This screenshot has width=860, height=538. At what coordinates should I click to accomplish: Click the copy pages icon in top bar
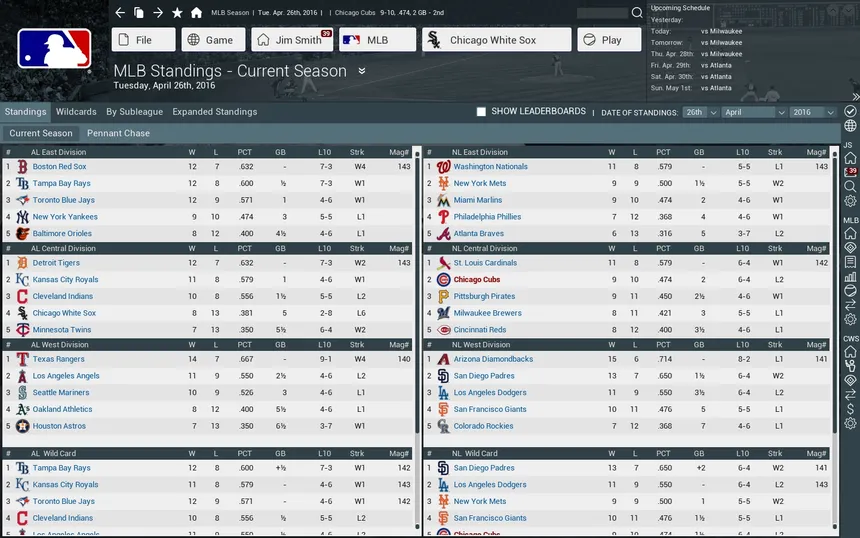[x=139, y=13]
